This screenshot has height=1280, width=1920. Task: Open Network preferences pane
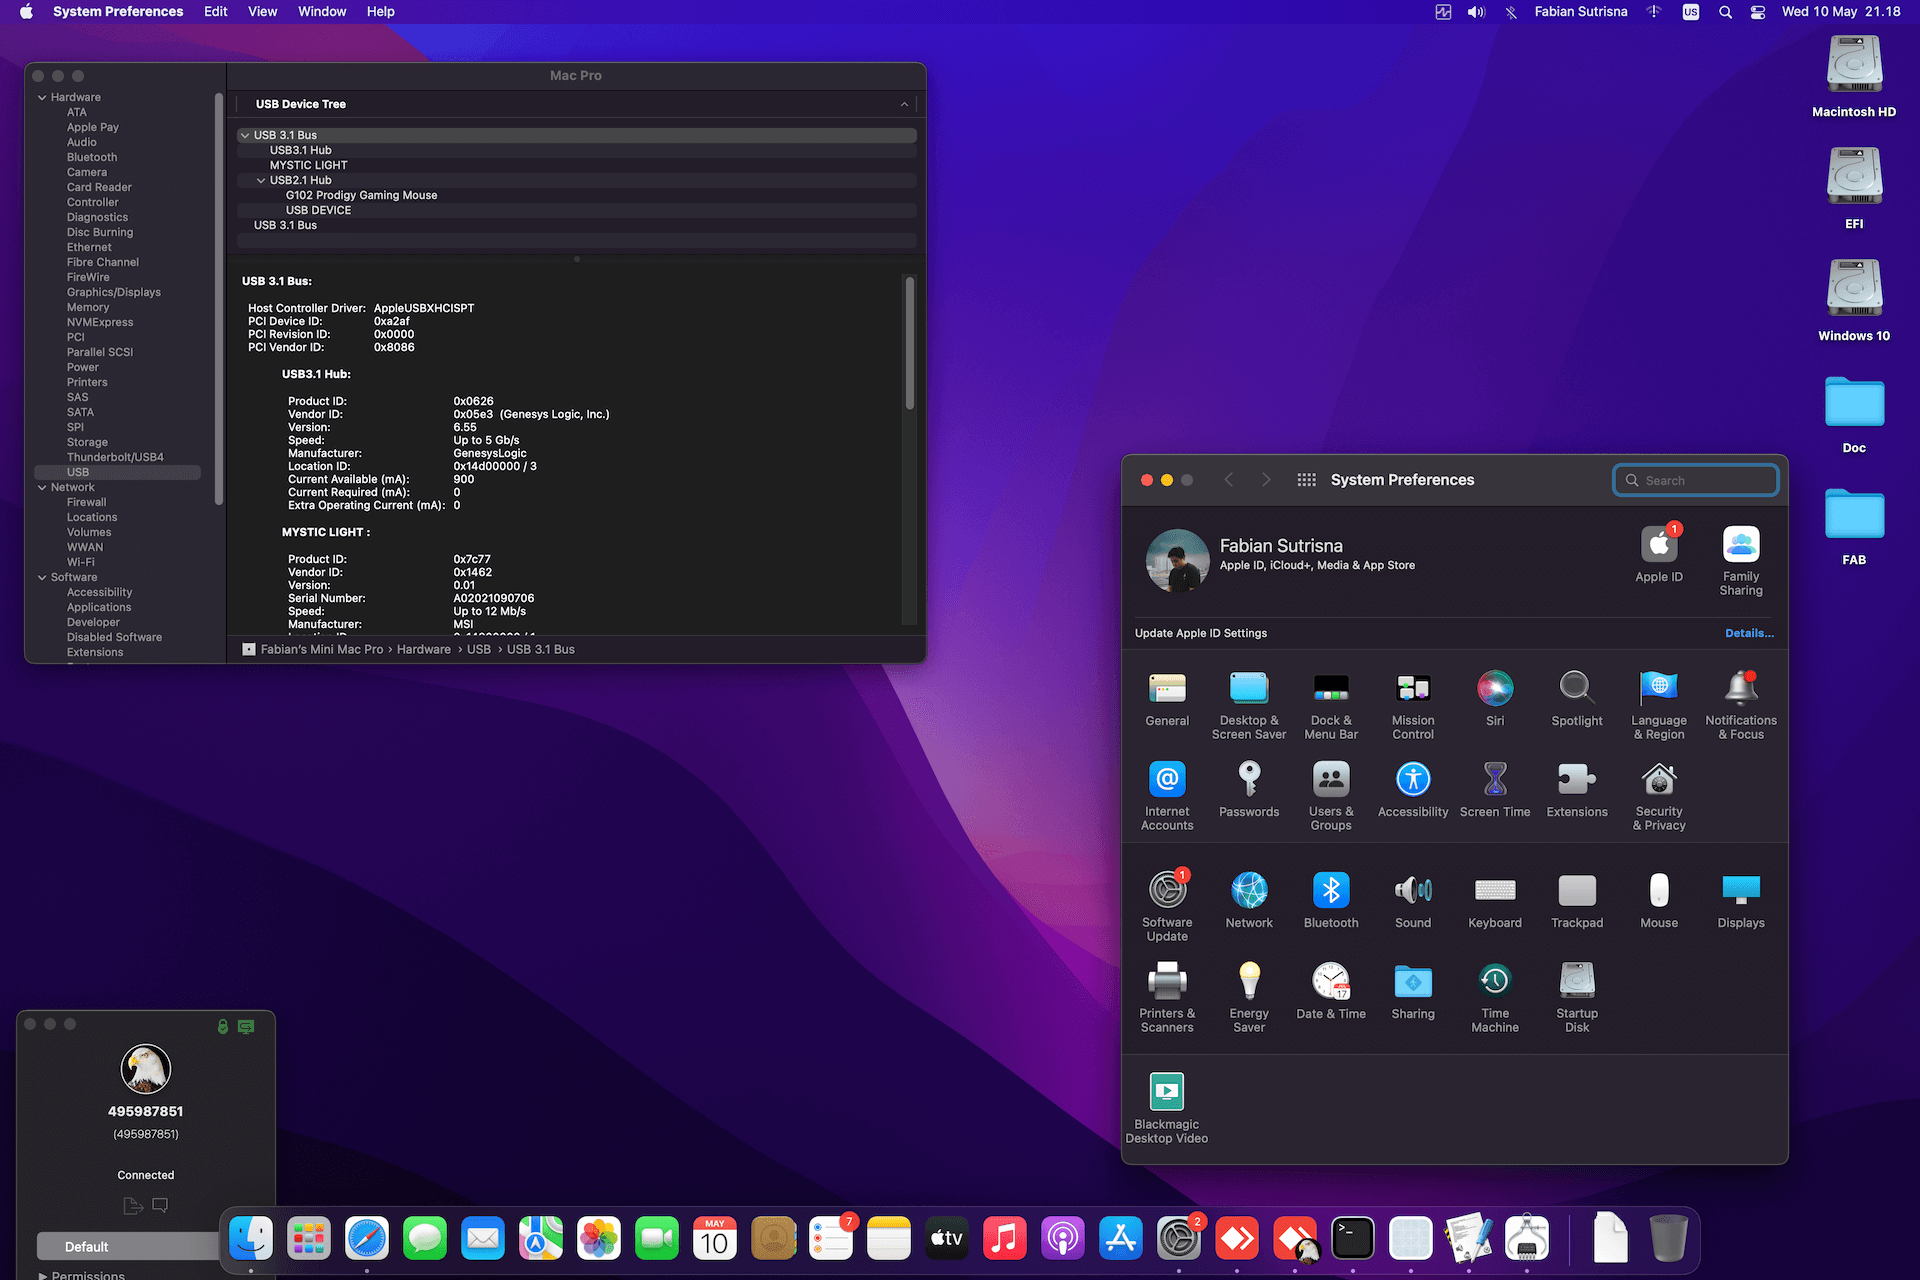pos(1249,900)
